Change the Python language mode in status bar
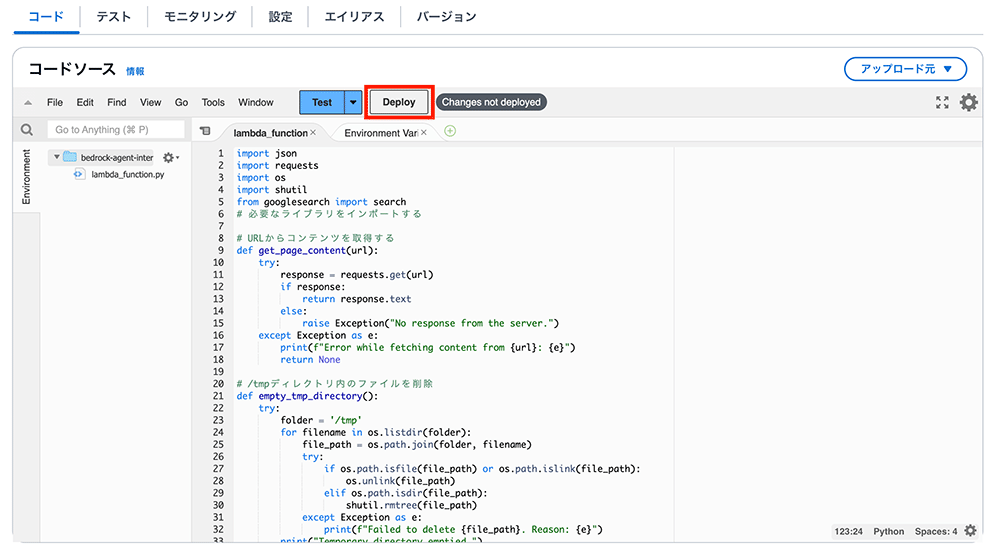The width and height of the screenshot is (1000, 552). pyautogui.click(x=888, y=531)
